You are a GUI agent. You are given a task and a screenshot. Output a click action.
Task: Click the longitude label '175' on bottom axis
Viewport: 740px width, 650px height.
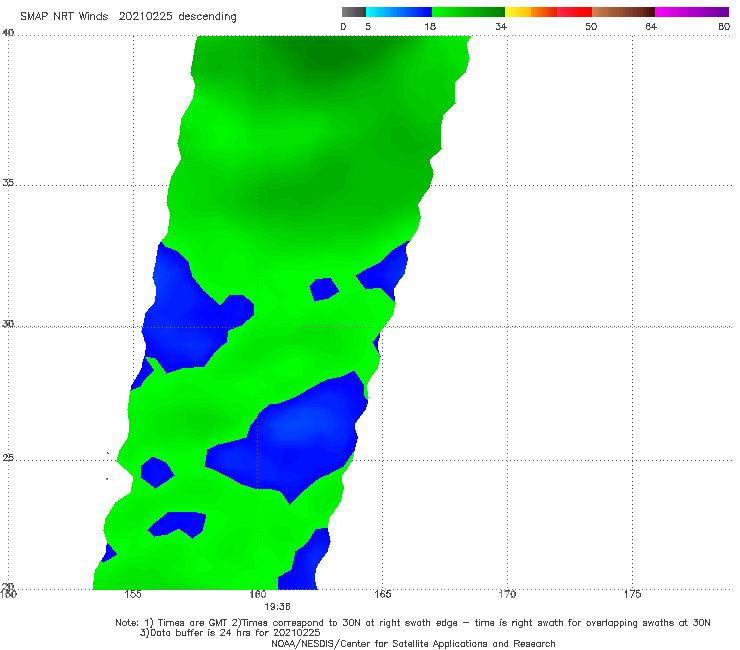point(632,594)
